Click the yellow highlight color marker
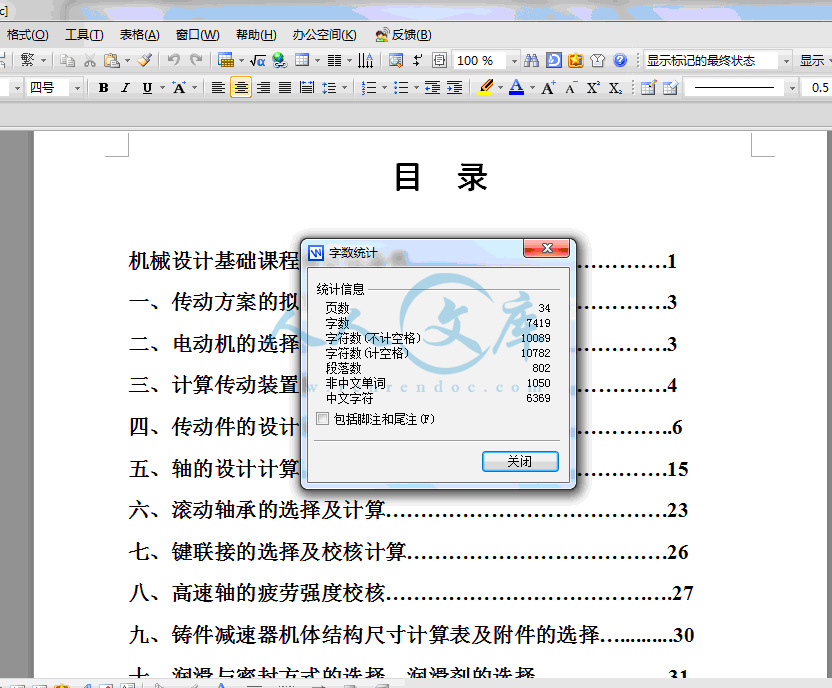Viewport: 832px width, 688px height. click(485, 87)
